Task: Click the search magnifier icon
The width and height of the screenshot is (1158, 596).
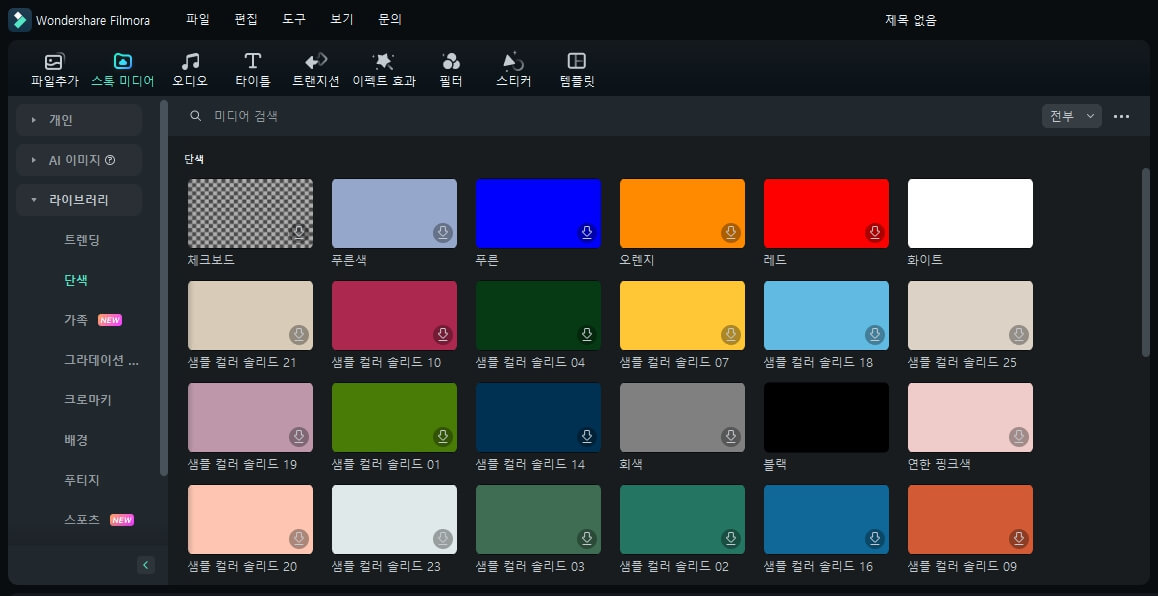Action: [196, 116]
